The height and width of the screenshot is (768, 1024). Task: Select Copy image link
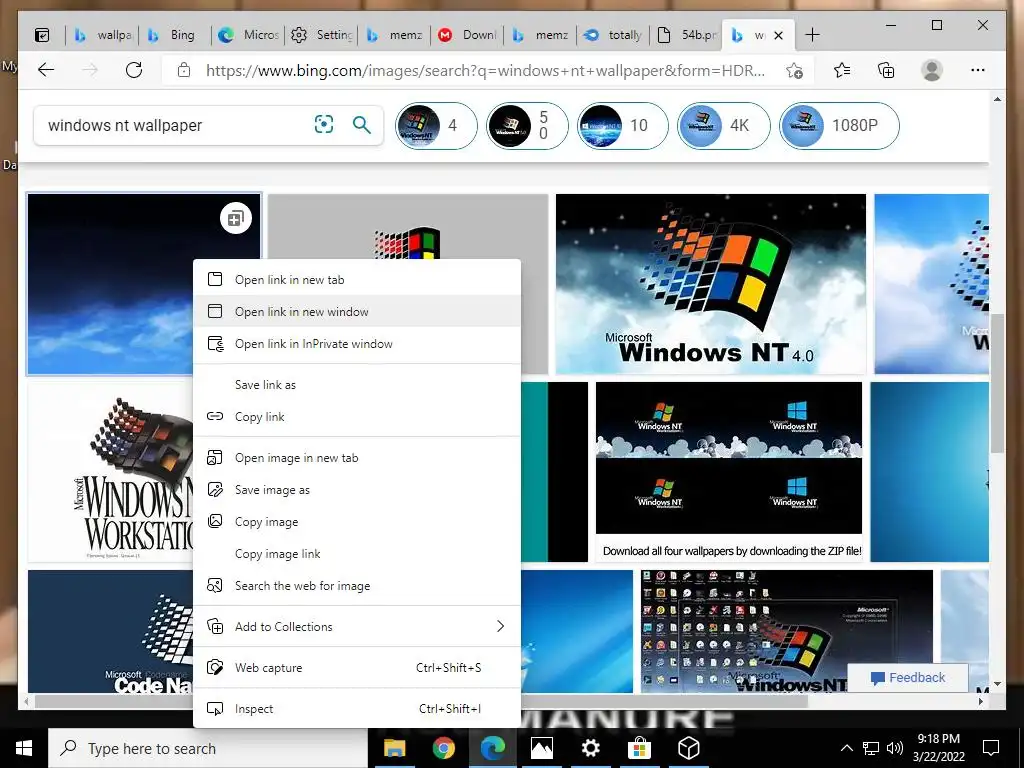click(357, 554)
